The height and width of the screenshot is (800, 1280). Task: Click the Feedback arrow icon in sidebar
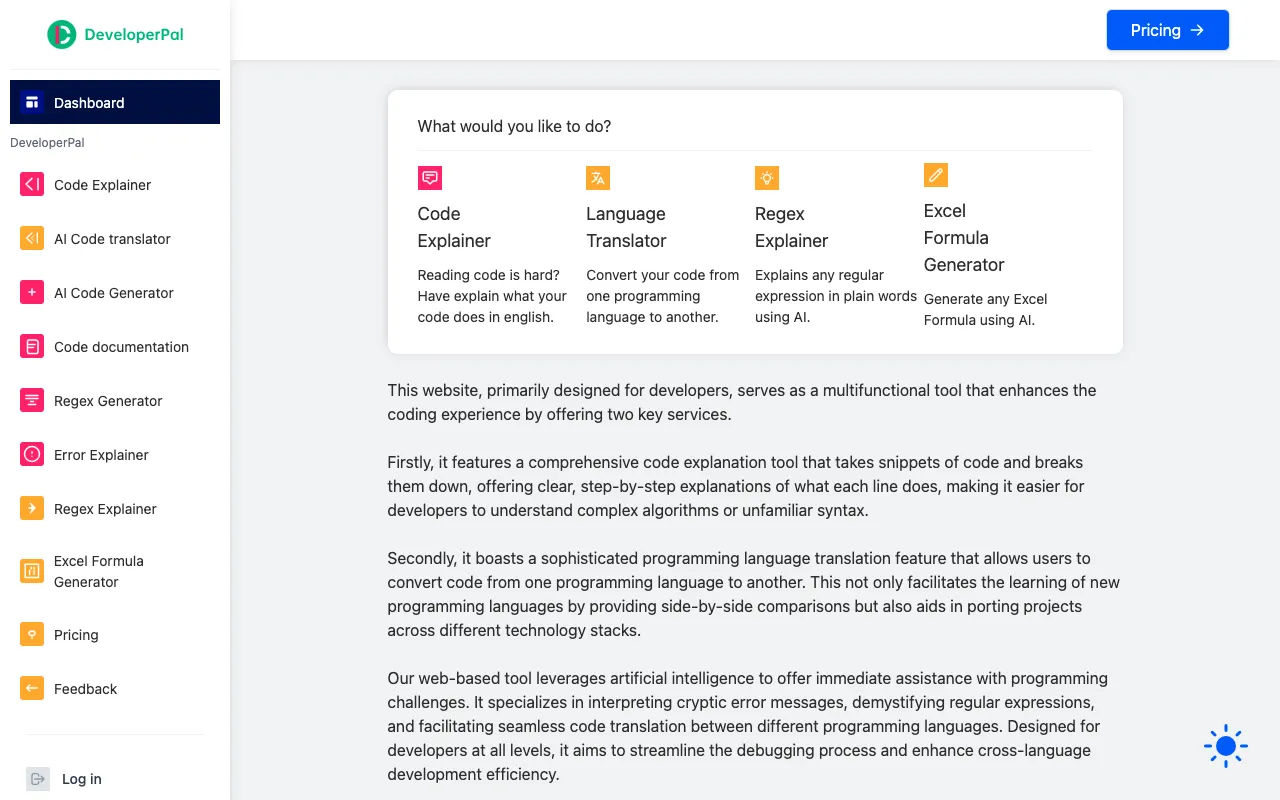pyautogui.click(x=31, y=688)
